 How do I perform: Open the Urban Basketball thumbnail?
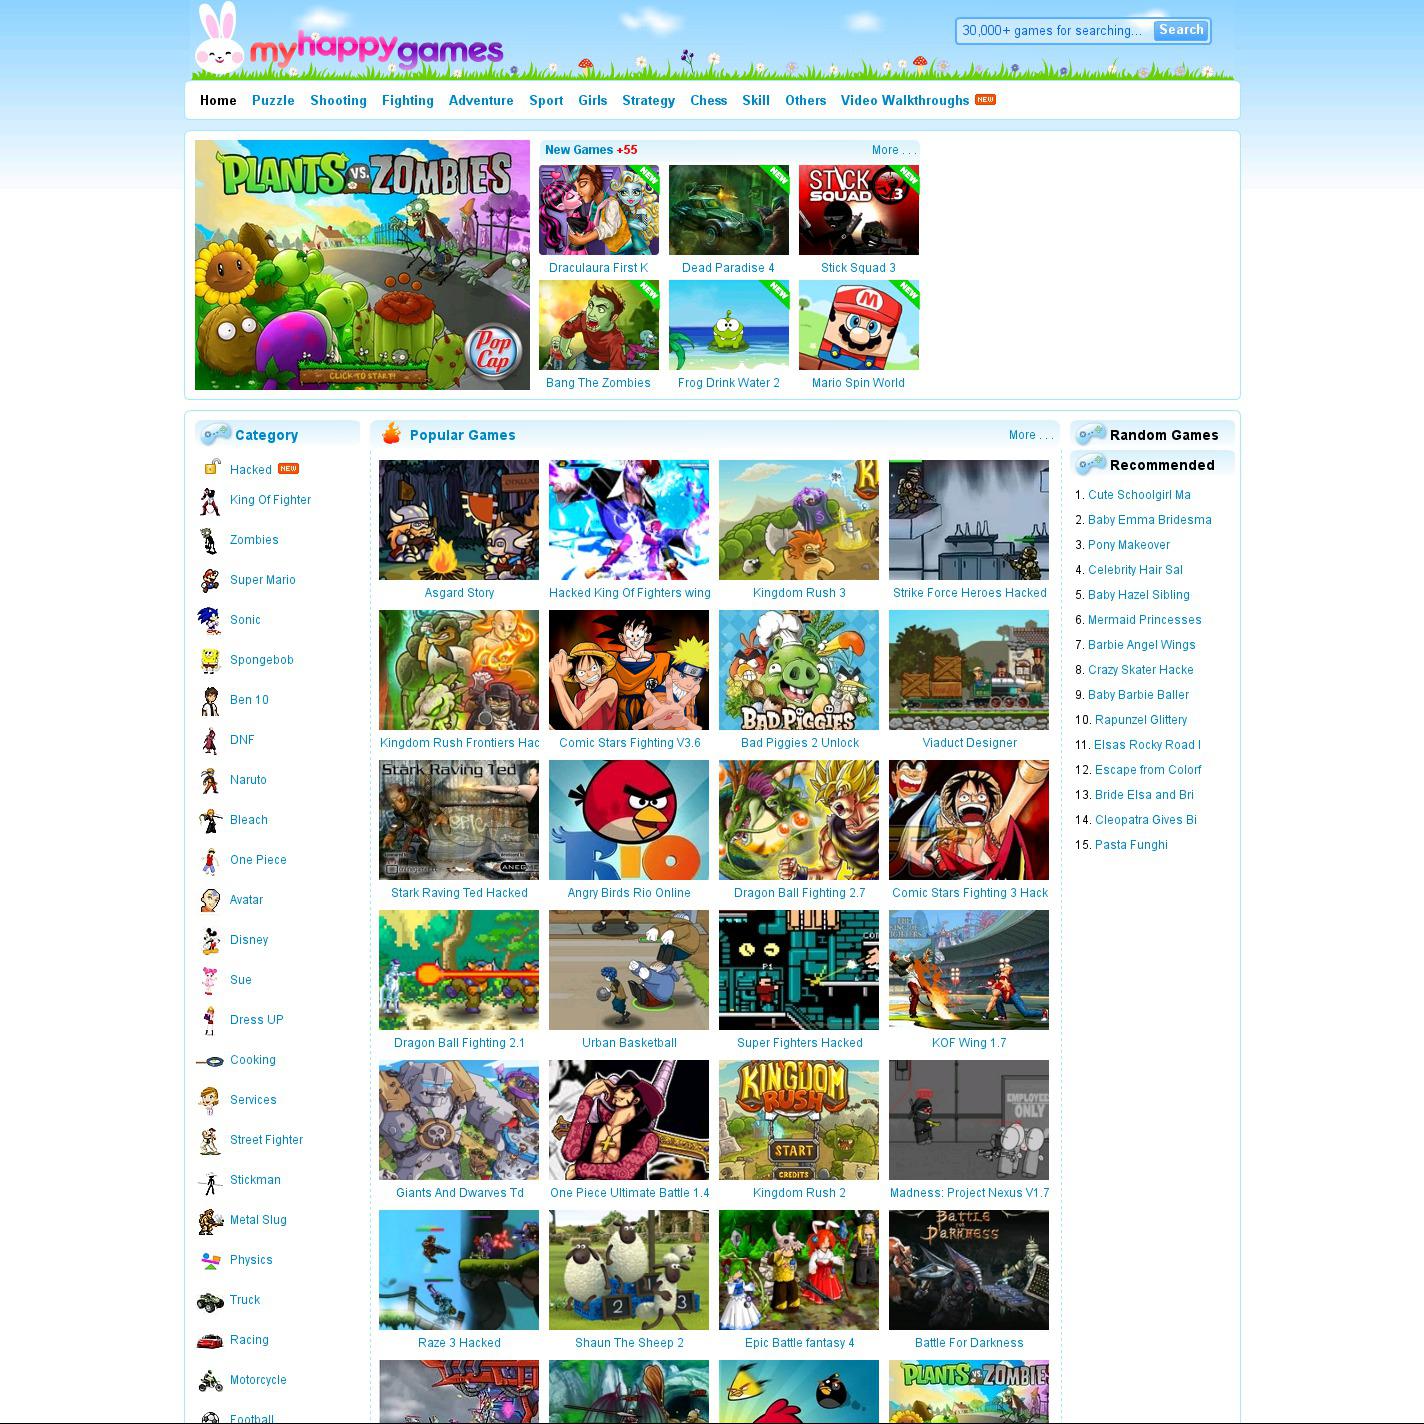[x=629, y=970]
